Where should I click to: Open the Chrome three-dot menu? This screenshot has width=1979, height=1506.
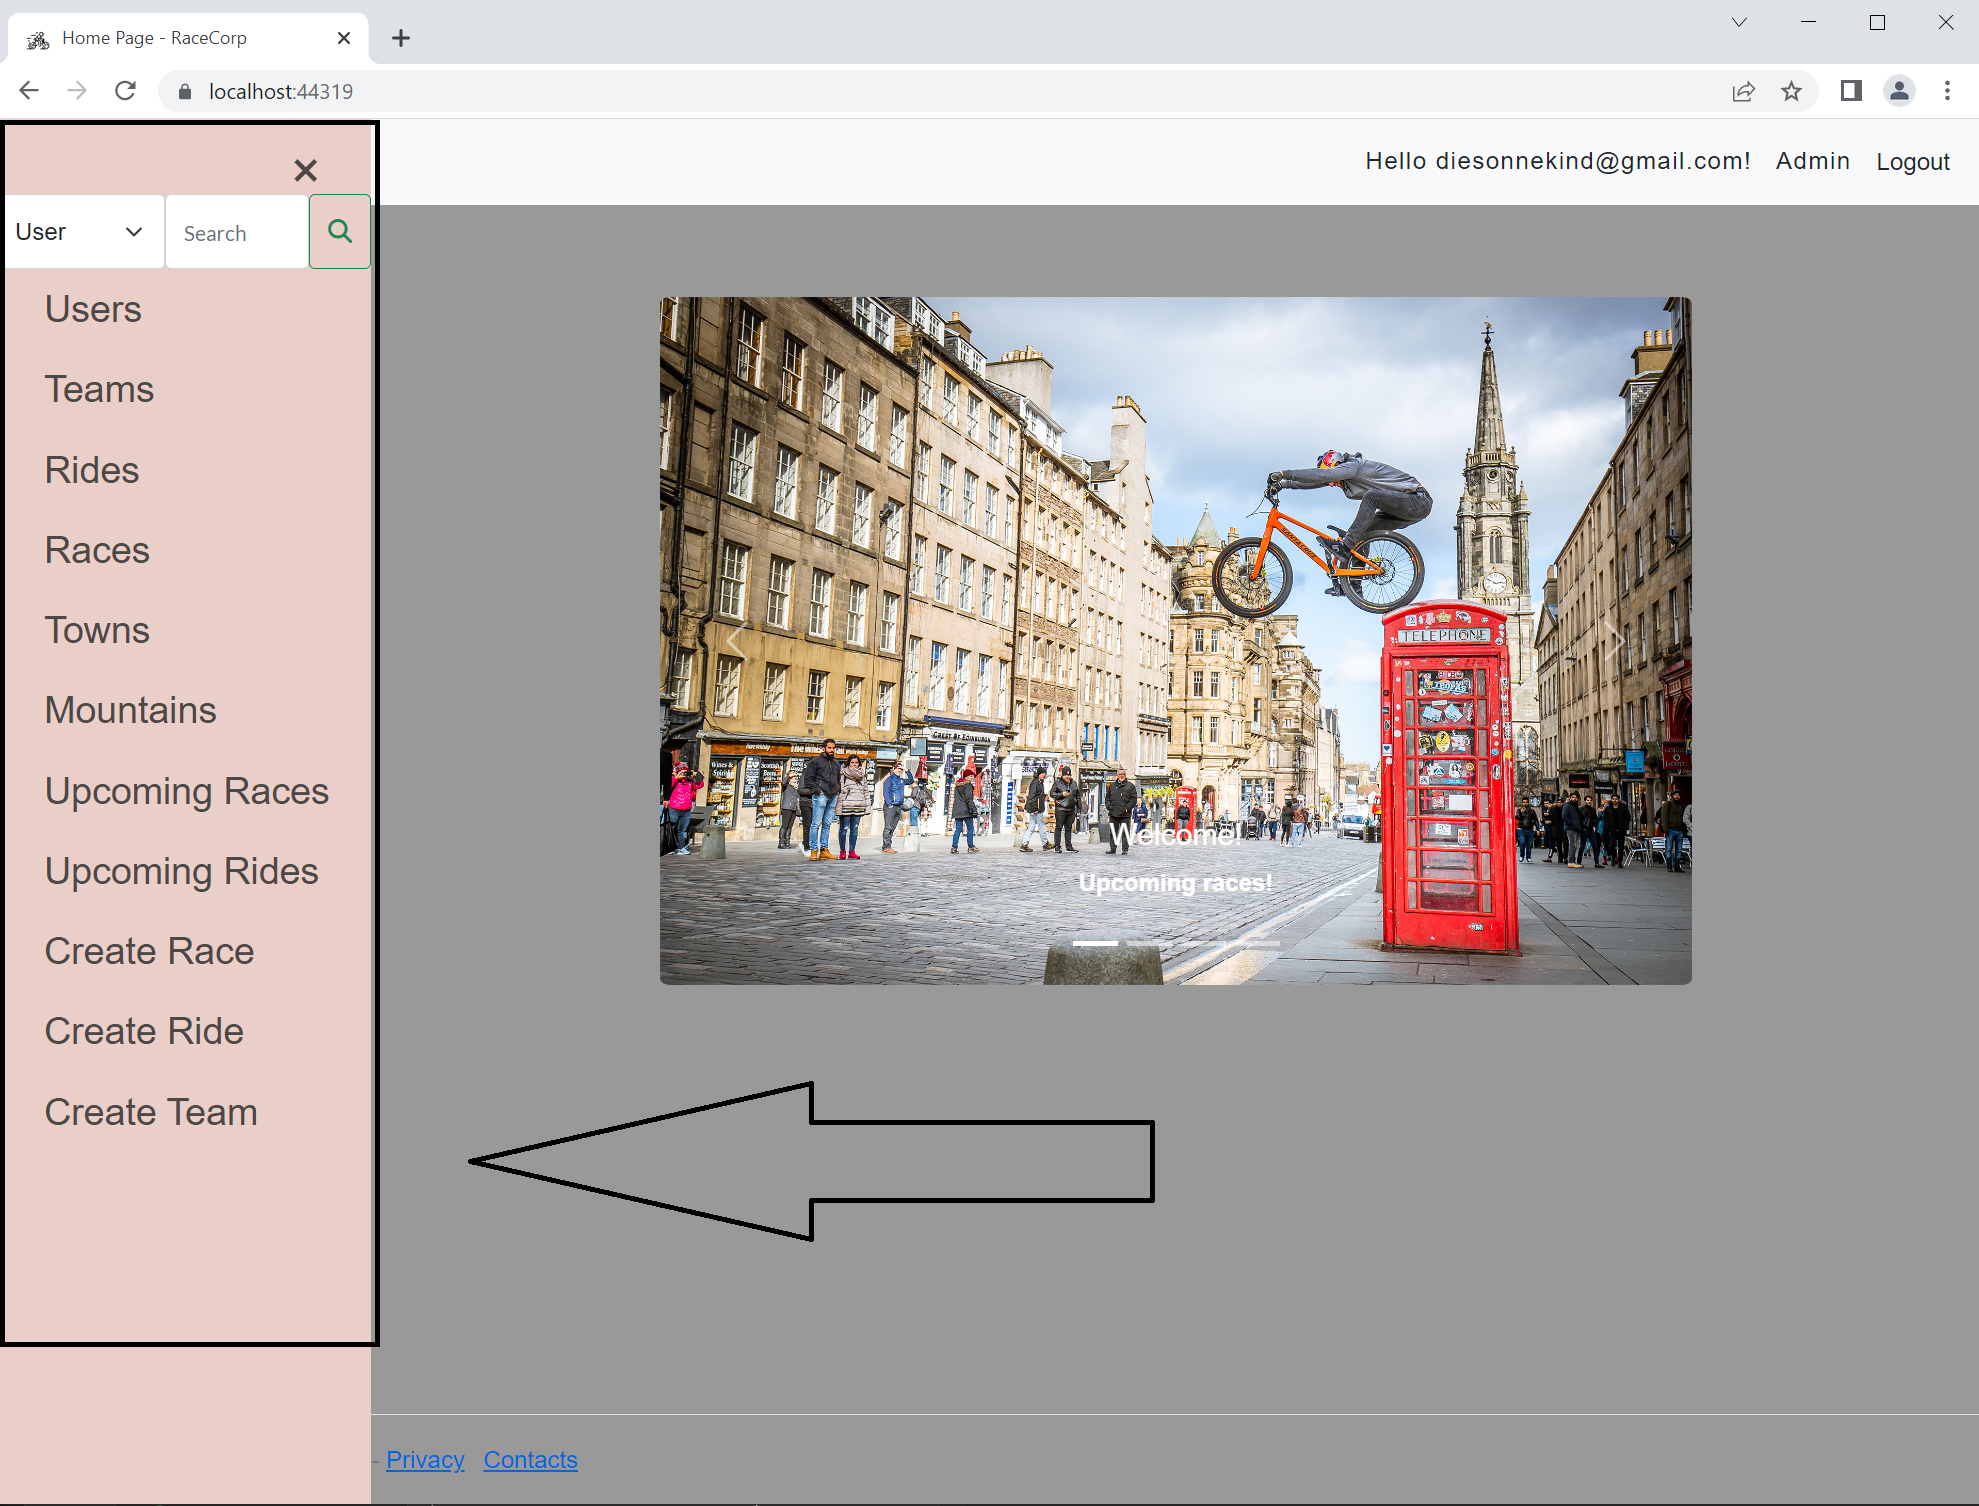point(1947,91)
